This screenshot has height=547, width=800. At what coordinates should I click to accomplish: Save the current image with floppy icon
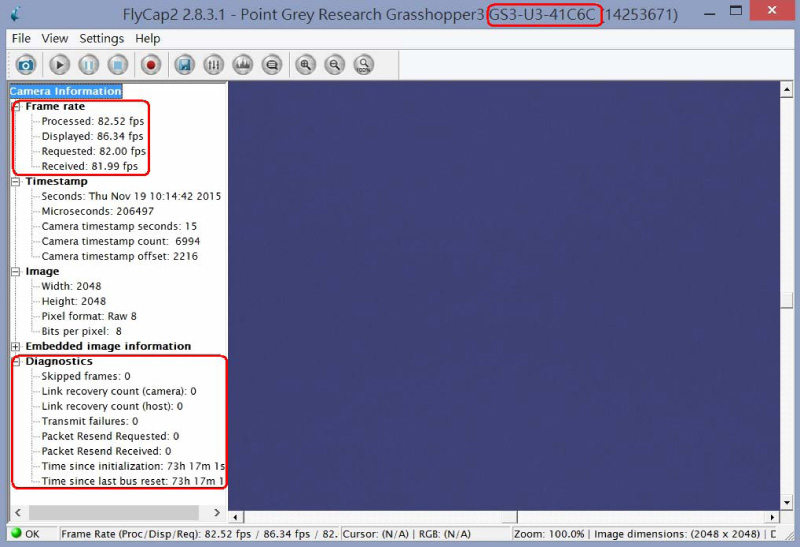tap(184, 65)
